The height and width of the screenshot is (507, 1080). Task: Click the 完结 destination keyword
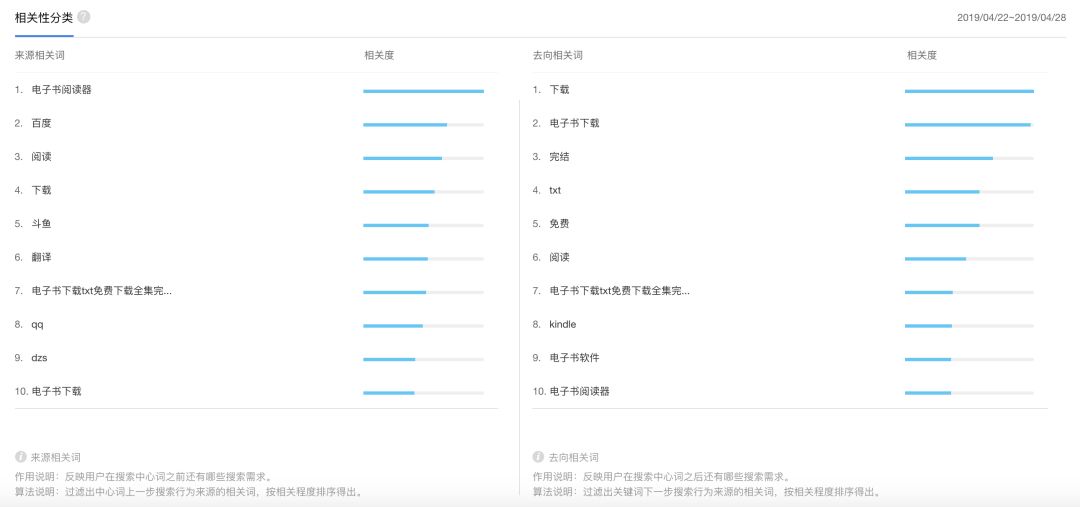[x=559, y=157]
